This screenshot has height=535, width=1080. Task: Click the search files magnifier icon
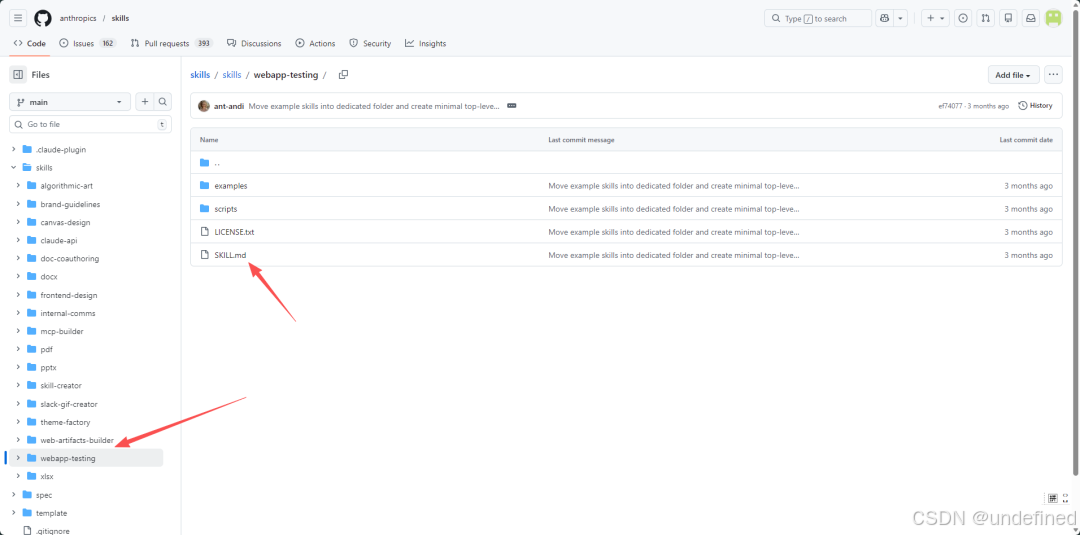[163, 102]
